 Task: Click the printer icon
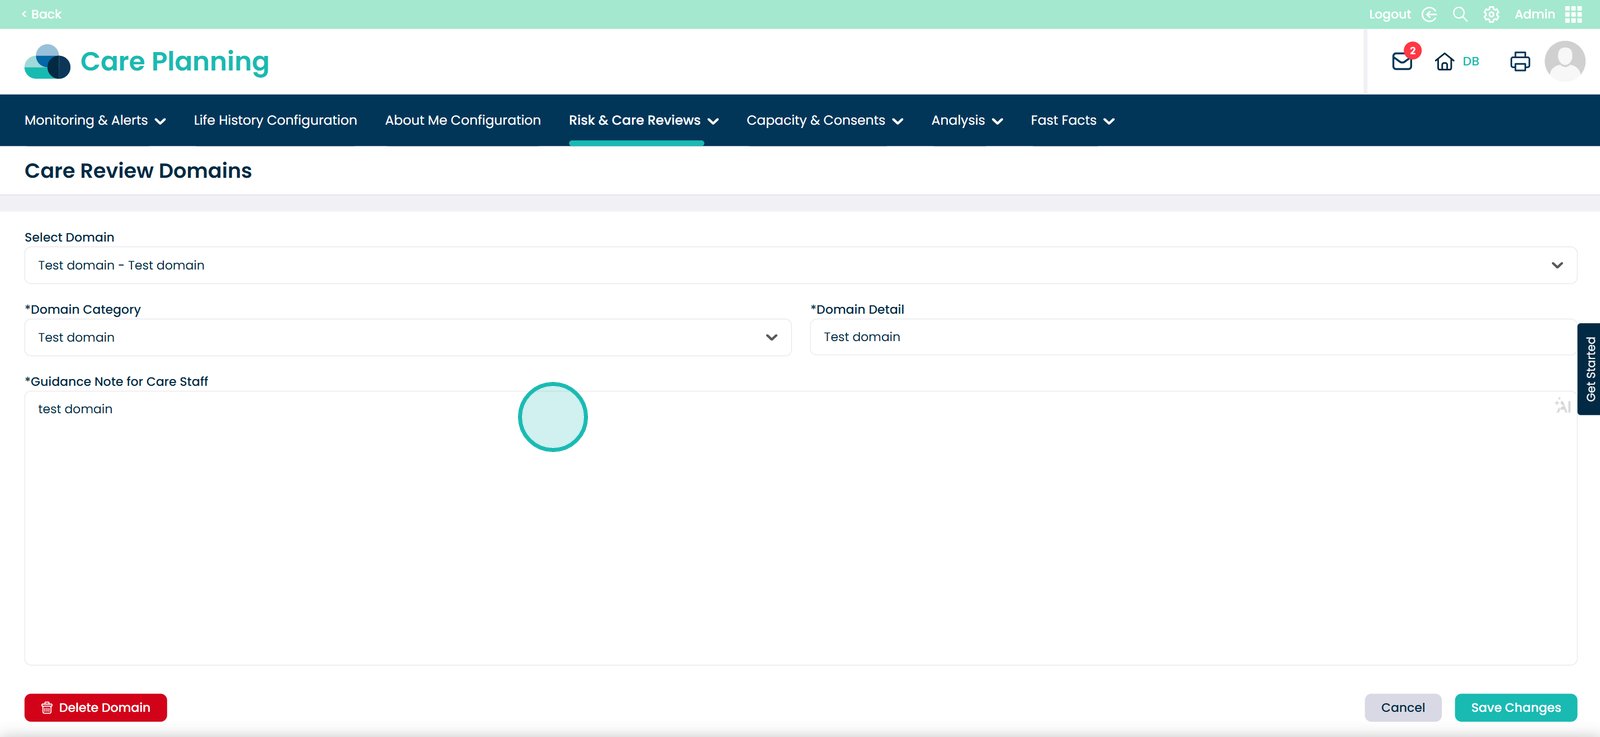tap(1520, 62)
